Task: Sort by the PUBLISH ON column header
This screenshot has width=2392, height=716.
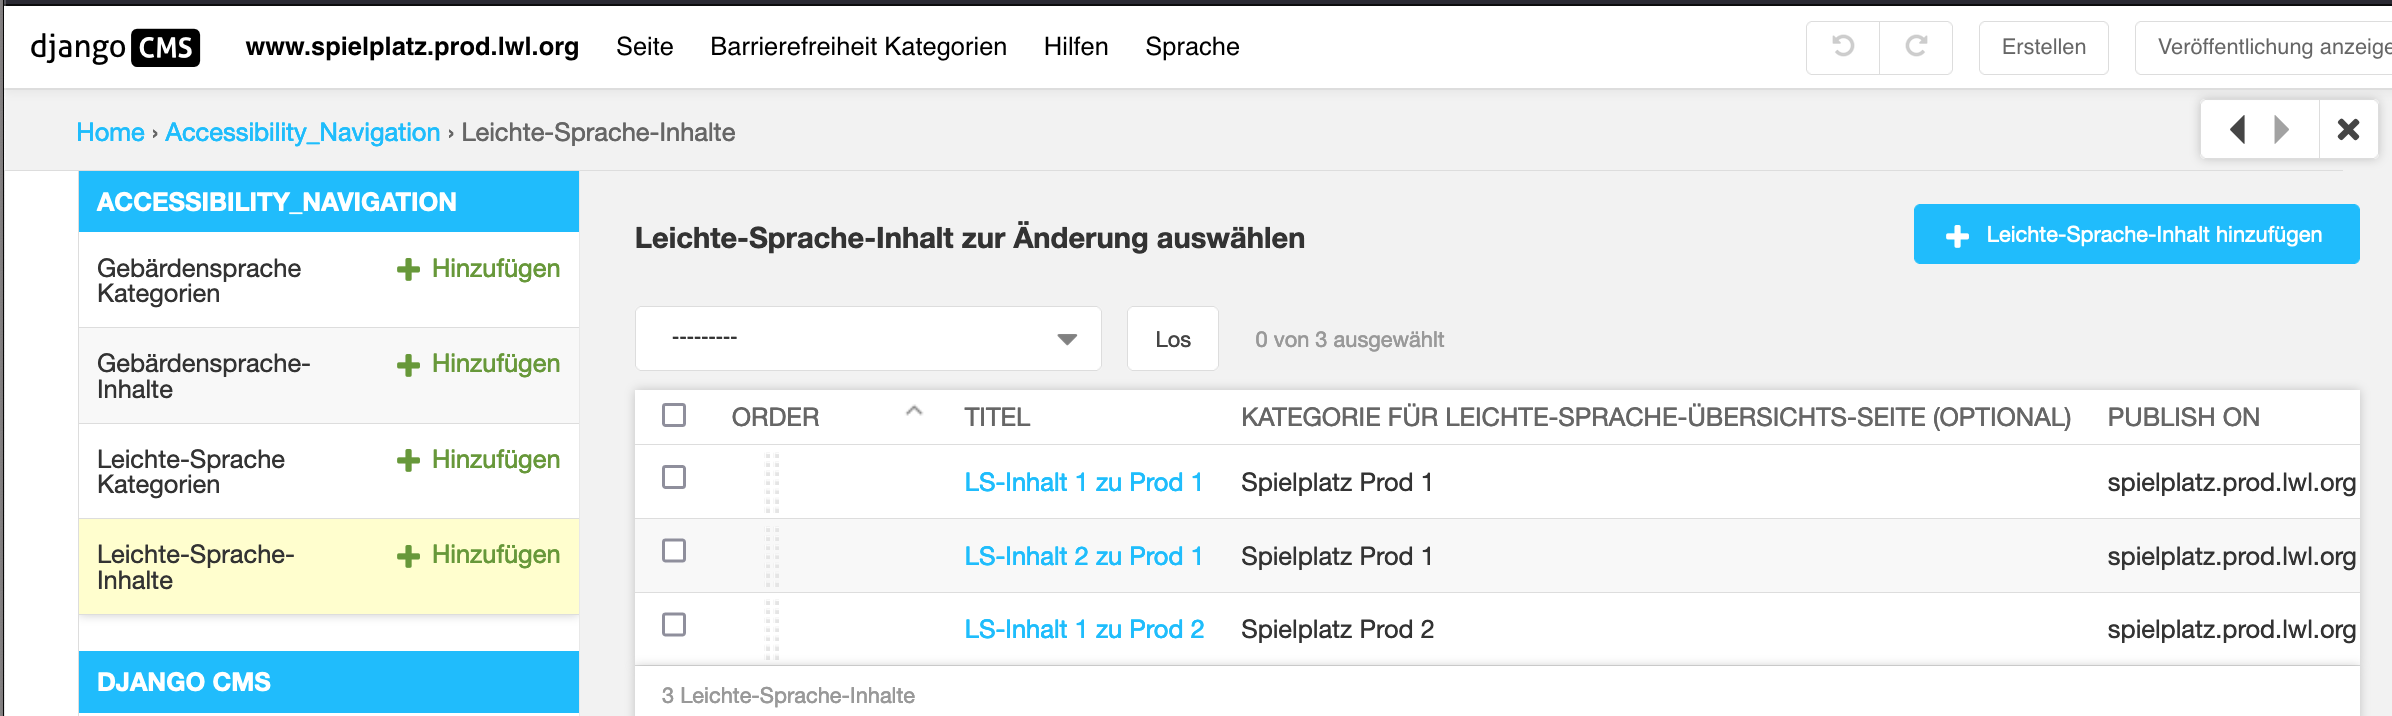Action: click(2183, 417)
